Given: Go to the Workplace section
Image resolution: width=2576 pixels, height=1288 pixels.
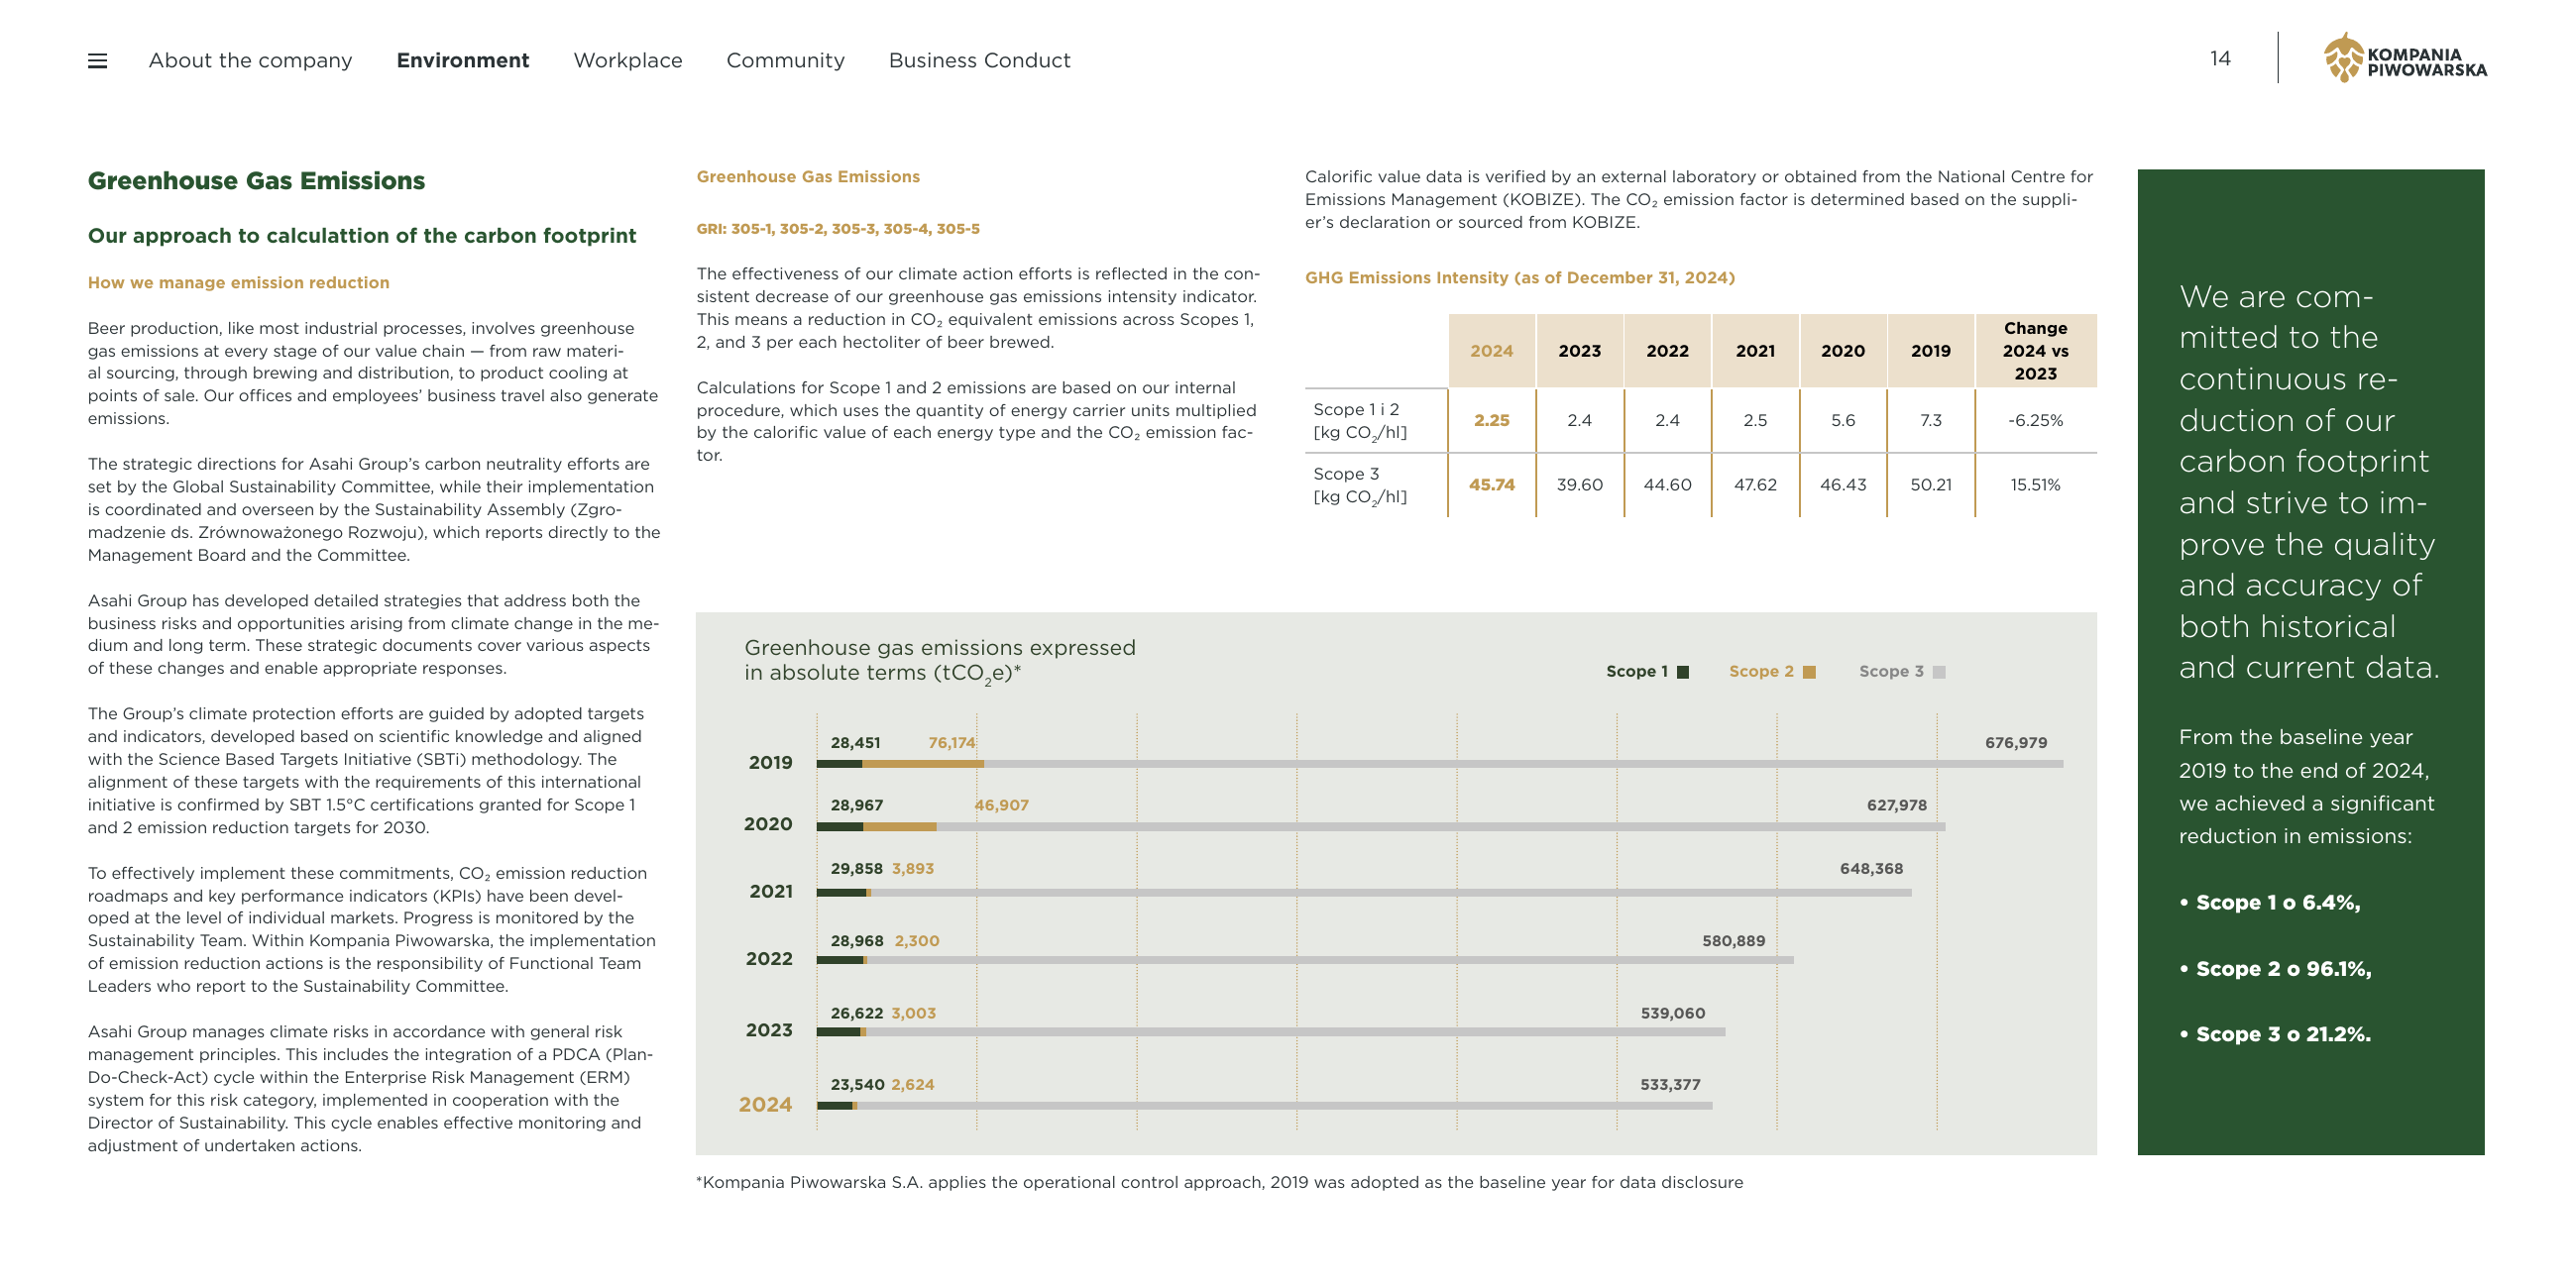Looking at the screenshot, I should [628, 61].
